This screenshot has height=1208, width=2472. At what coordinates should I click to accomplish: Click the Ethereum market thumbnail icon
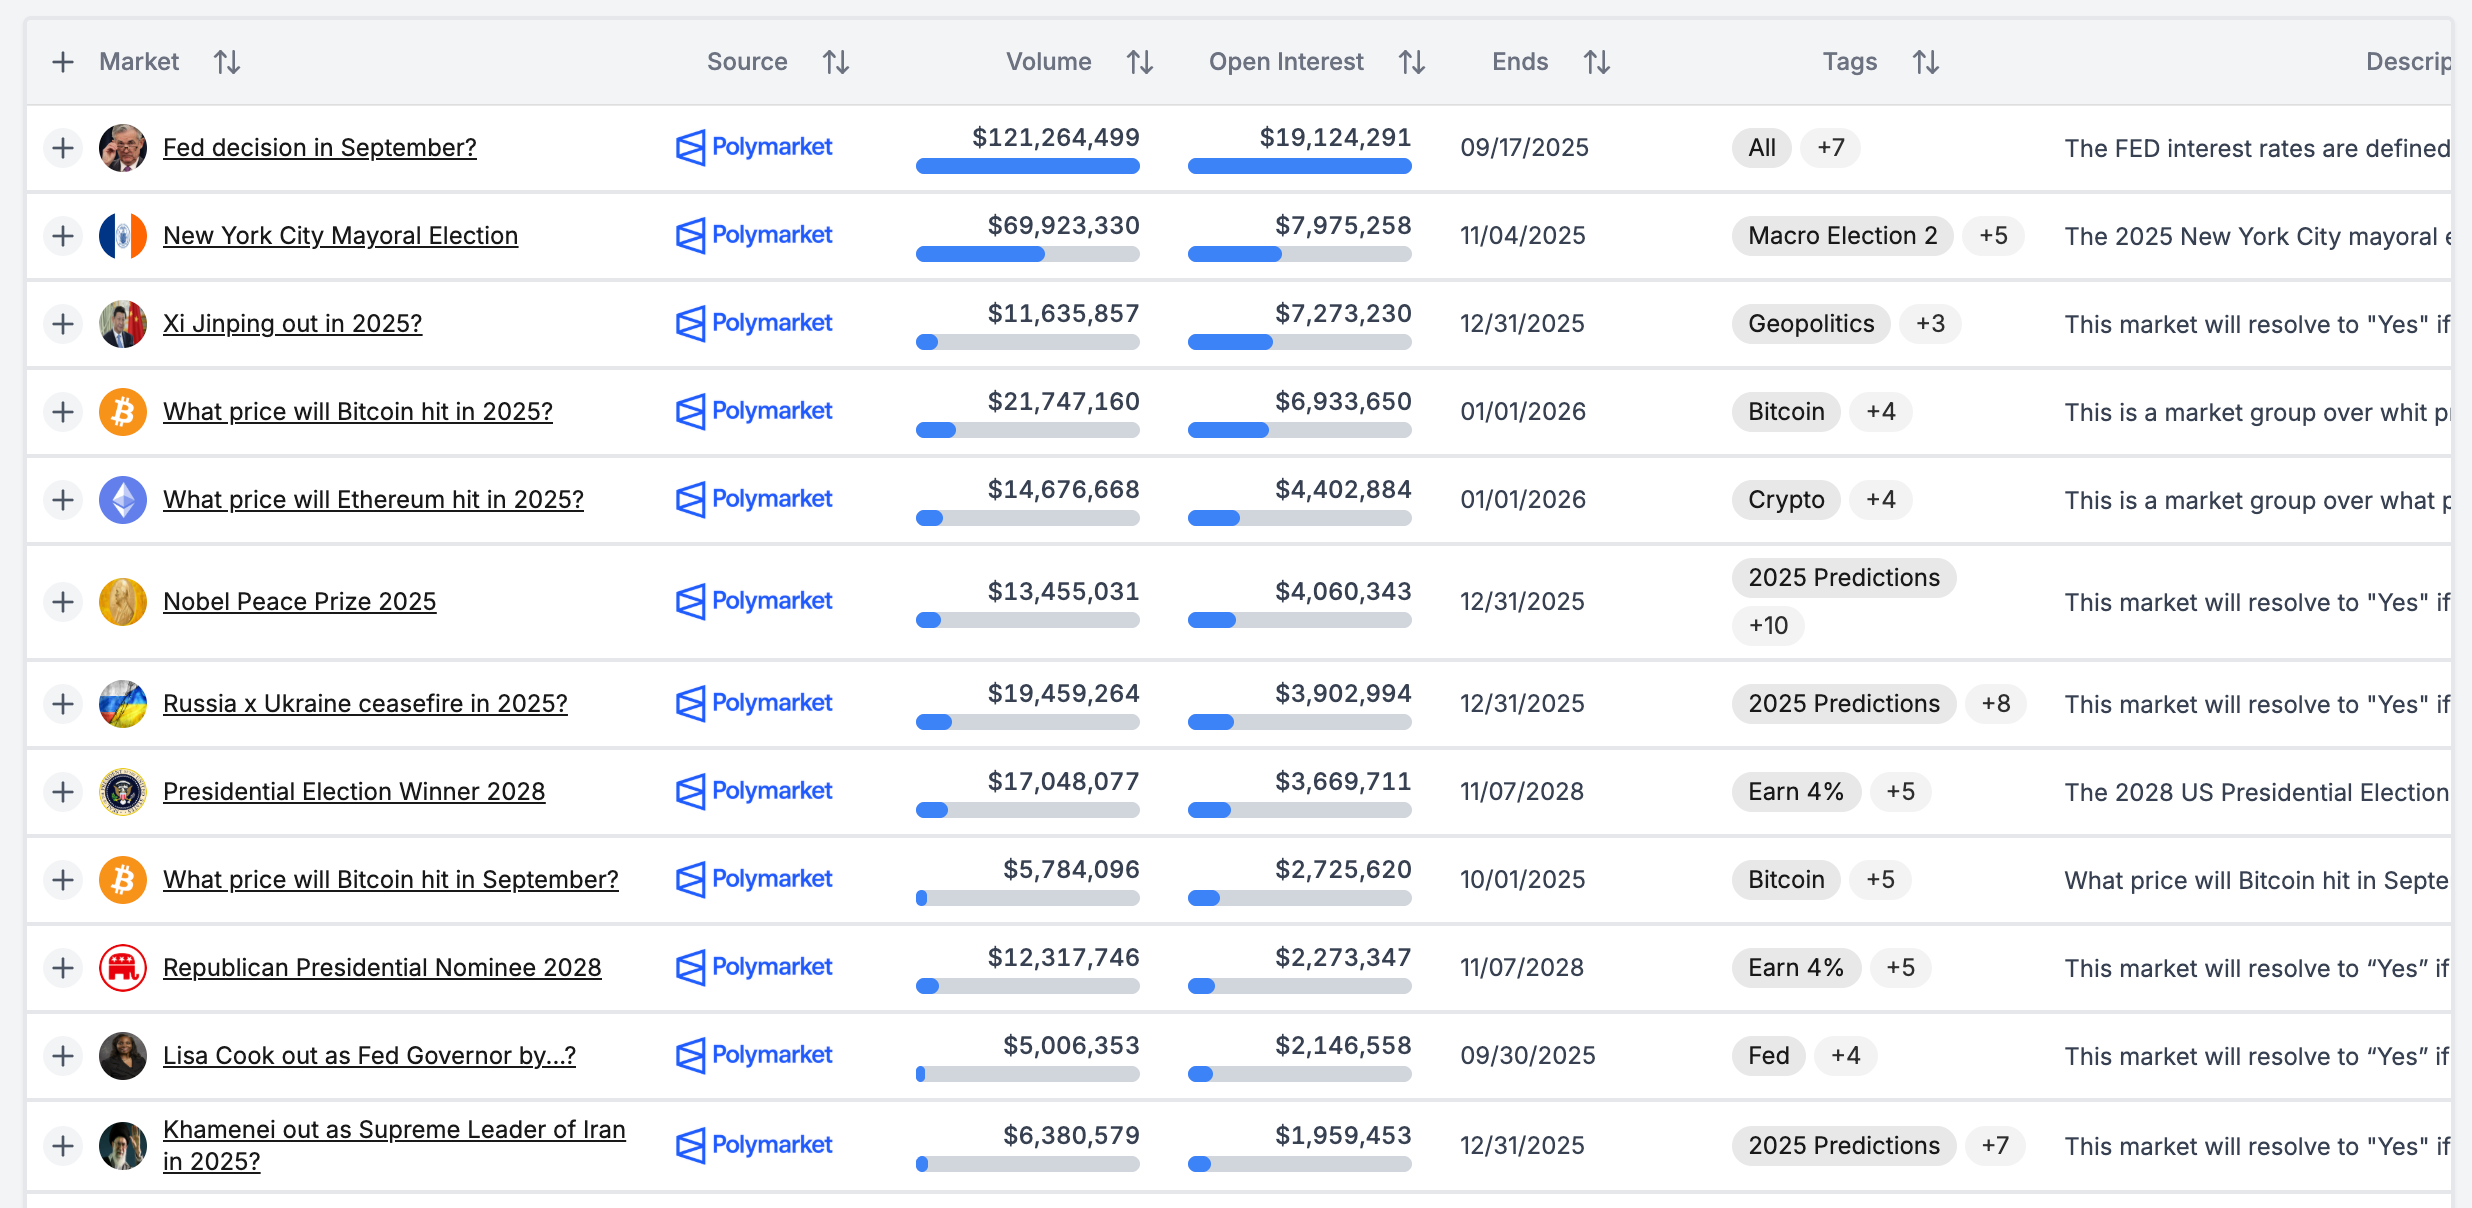pyautogui.click(x=123, y=499)
